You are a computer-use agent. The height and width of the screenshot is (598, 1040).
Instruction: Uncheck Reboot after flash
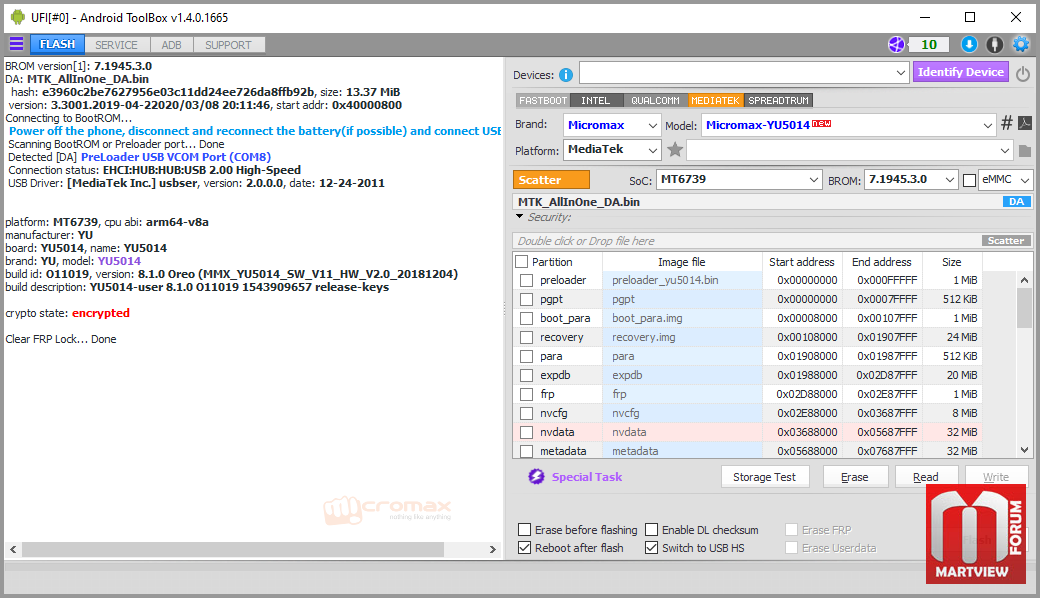point(525,548)
